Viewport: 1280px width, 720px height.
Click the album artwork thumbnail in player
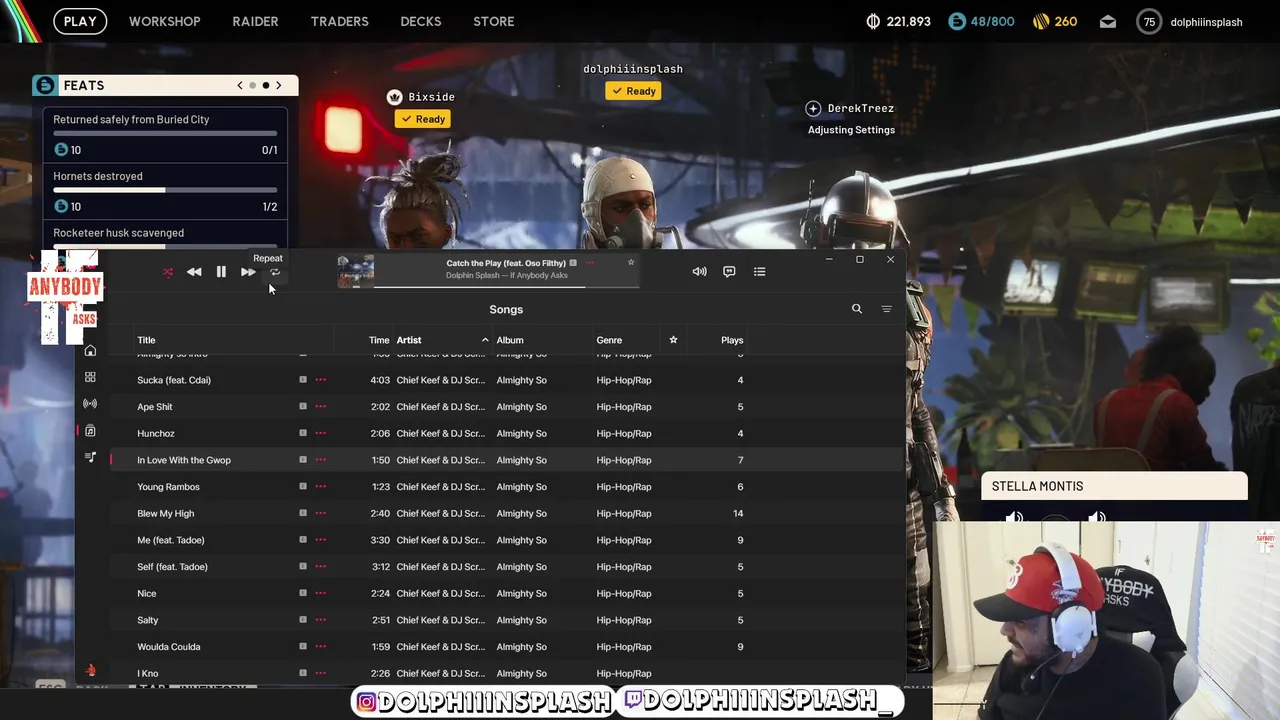355,271
